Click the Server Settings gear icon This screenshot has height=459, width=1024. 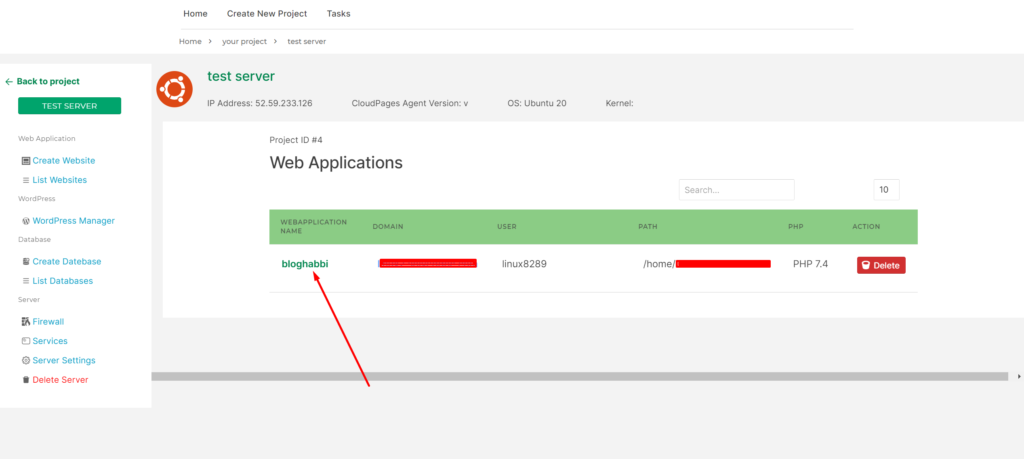tap(25, 360)
